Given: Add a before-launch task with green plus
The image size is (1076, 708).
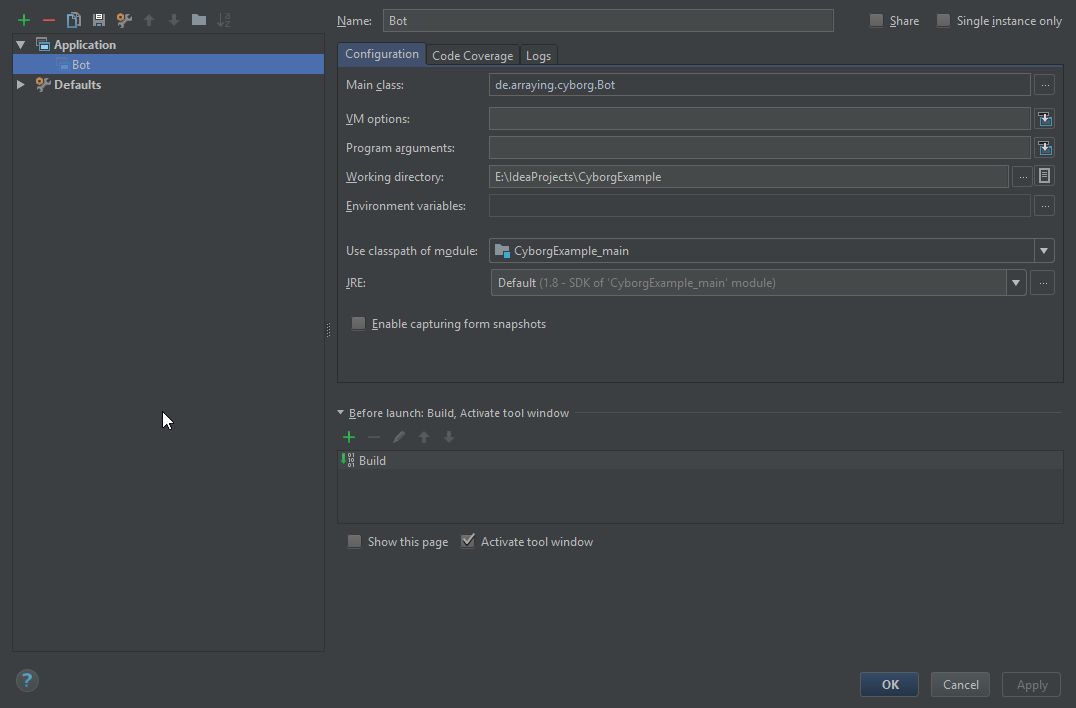Looking at the screenshot, I should (349, 437).
